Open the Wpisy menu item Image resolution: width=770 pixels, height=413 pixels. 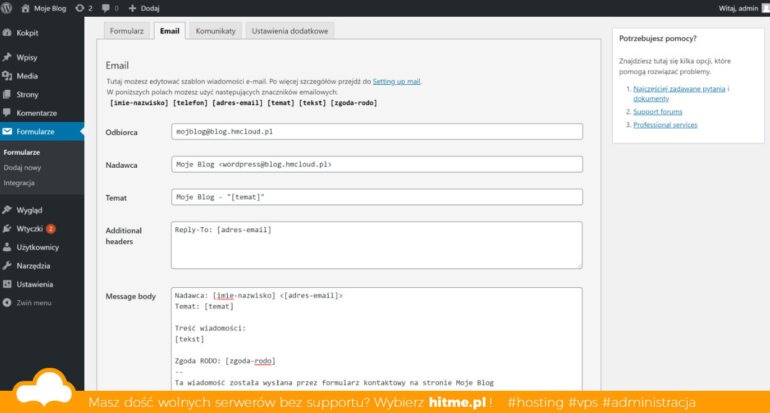27,57
